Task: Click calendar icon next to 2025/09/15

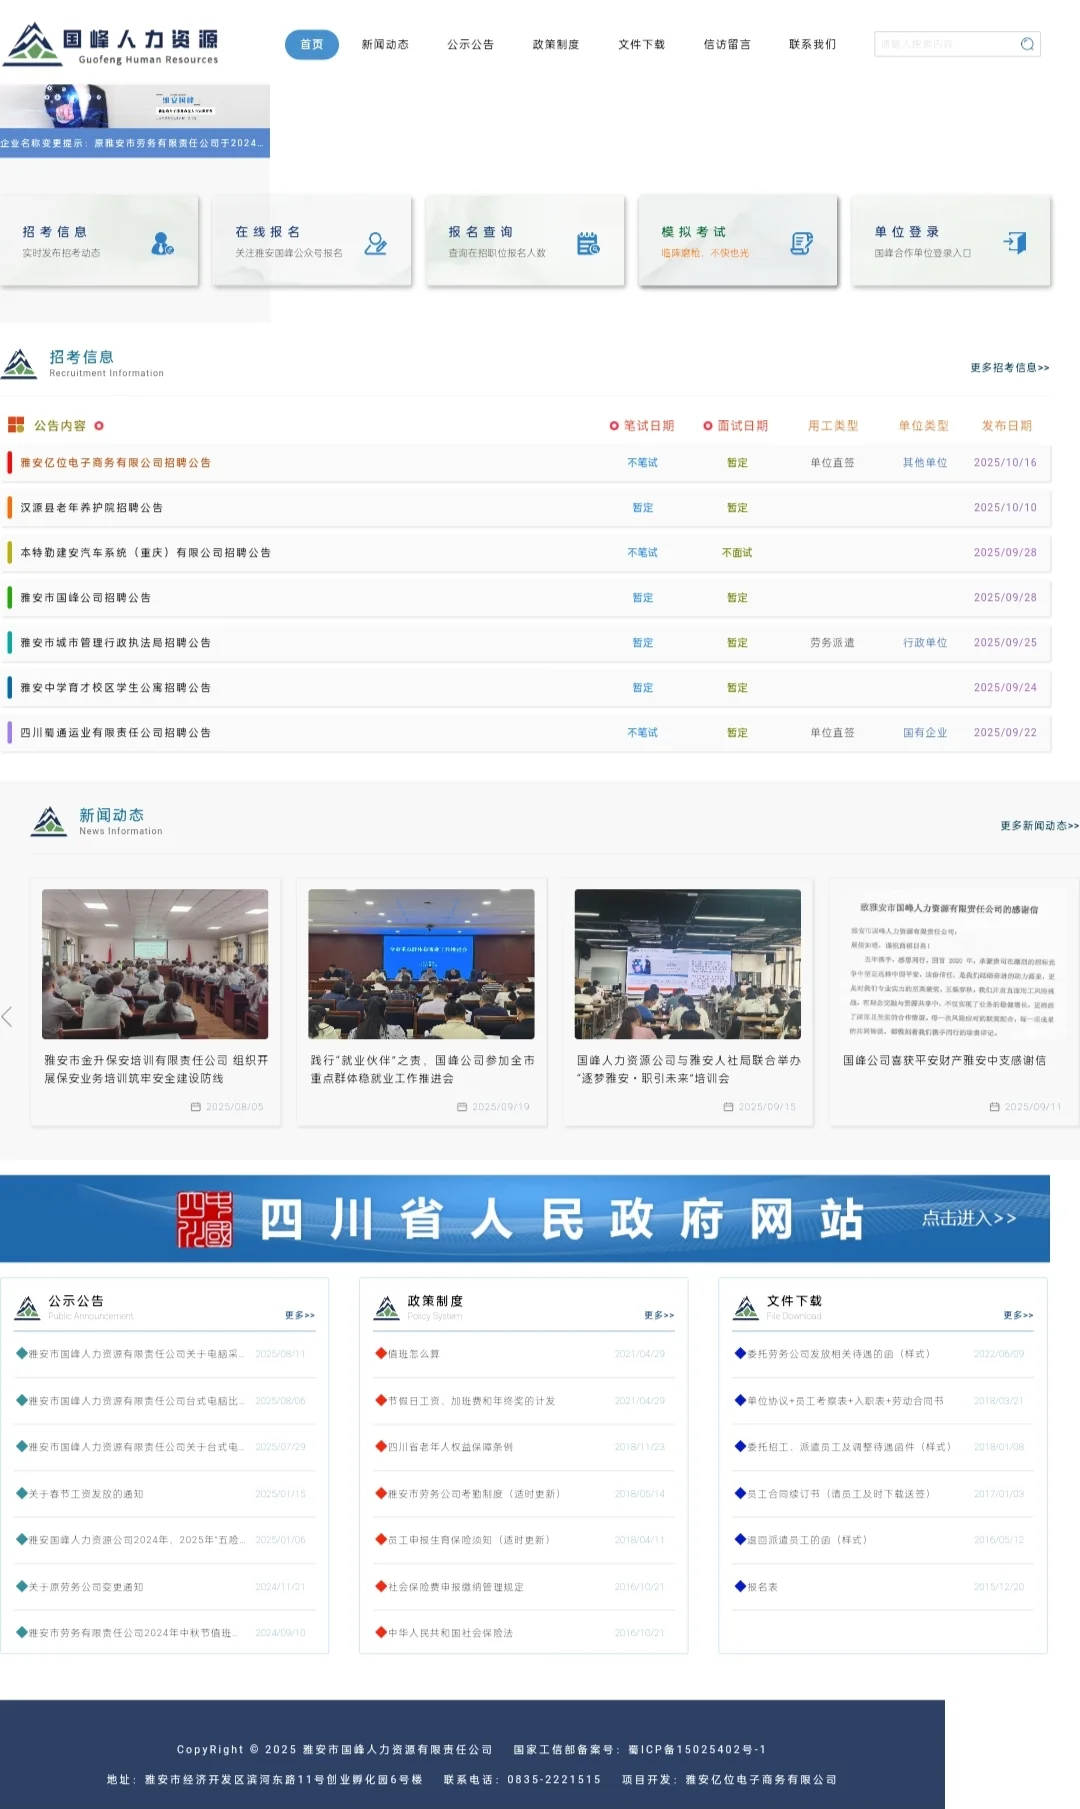Action: tap(728, 1107)
